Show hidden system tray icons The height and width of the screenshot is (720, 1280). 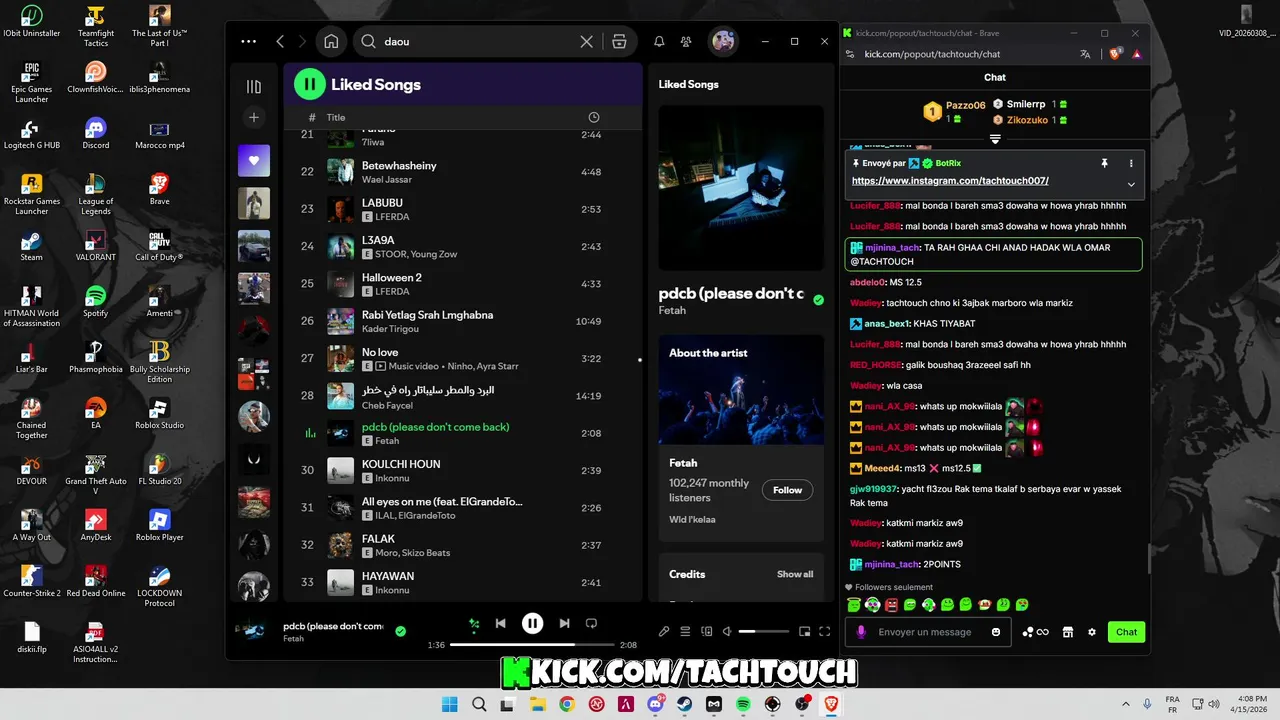pyautogui.click(x=1125, y=704)
